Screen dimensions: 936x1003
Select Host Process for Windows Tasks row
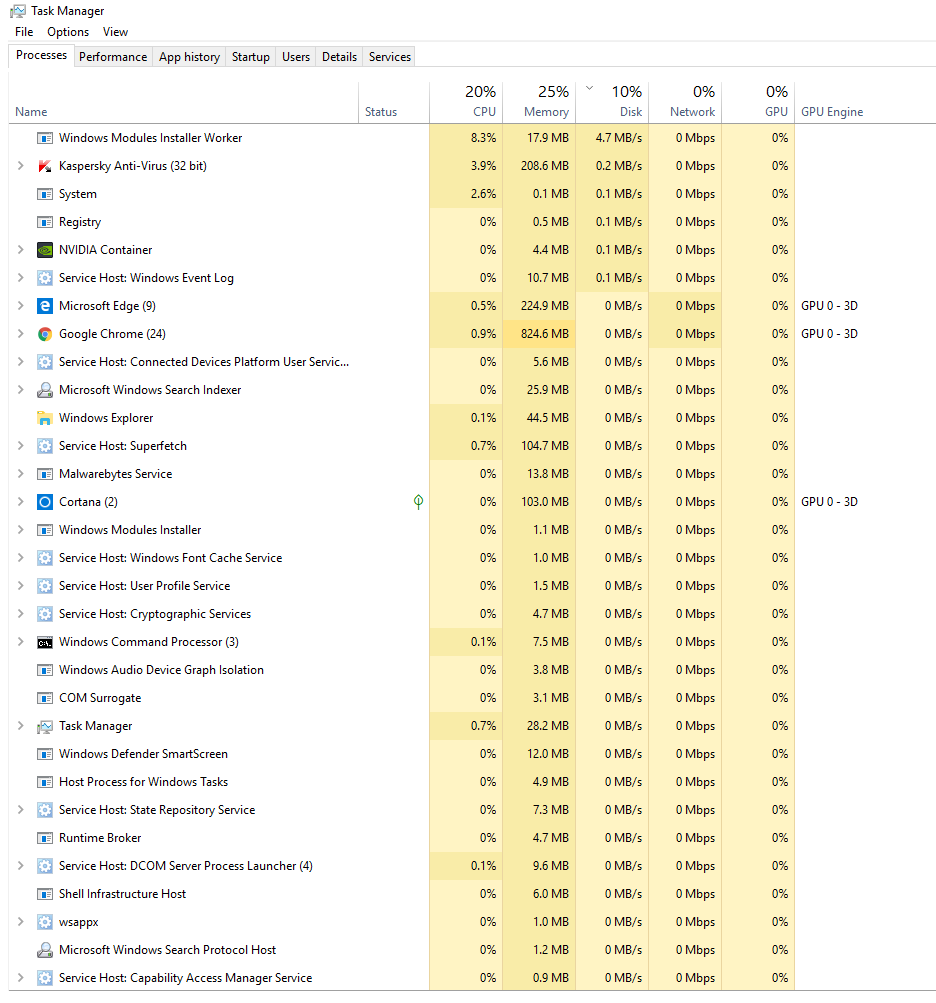pos(472,782)
